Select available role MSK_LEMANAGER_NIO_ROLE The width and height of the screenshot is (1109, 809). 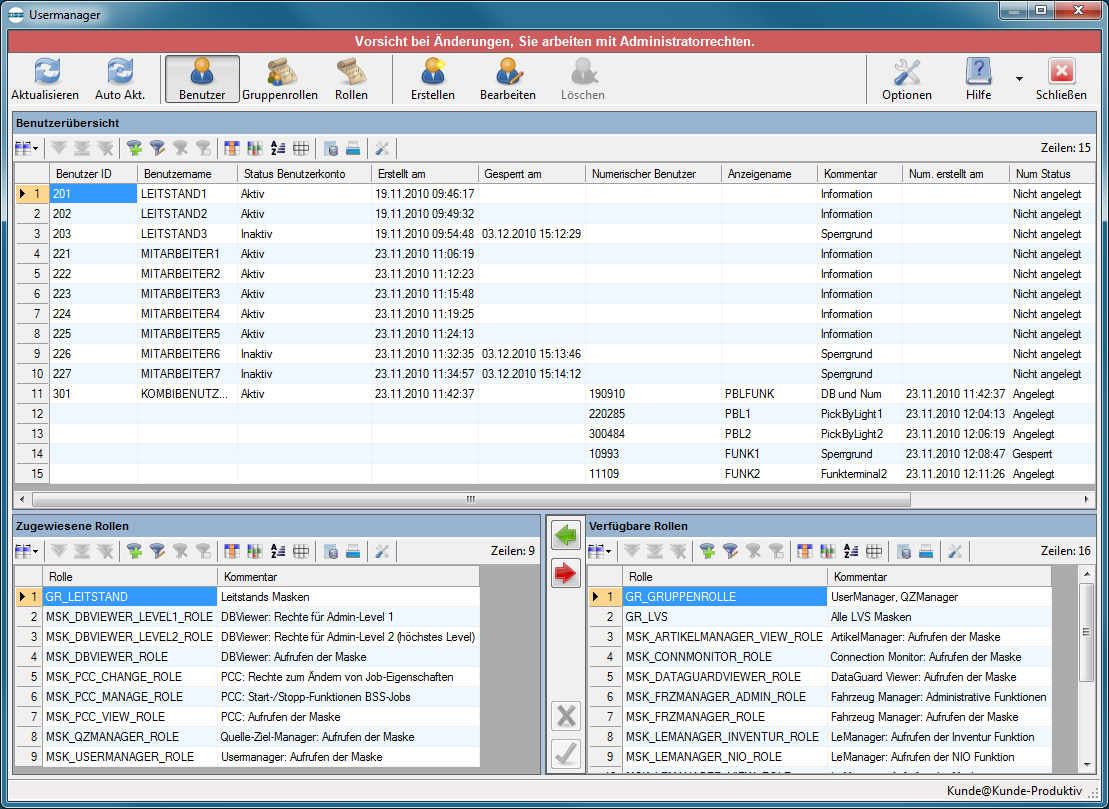[x=724, y=757]
